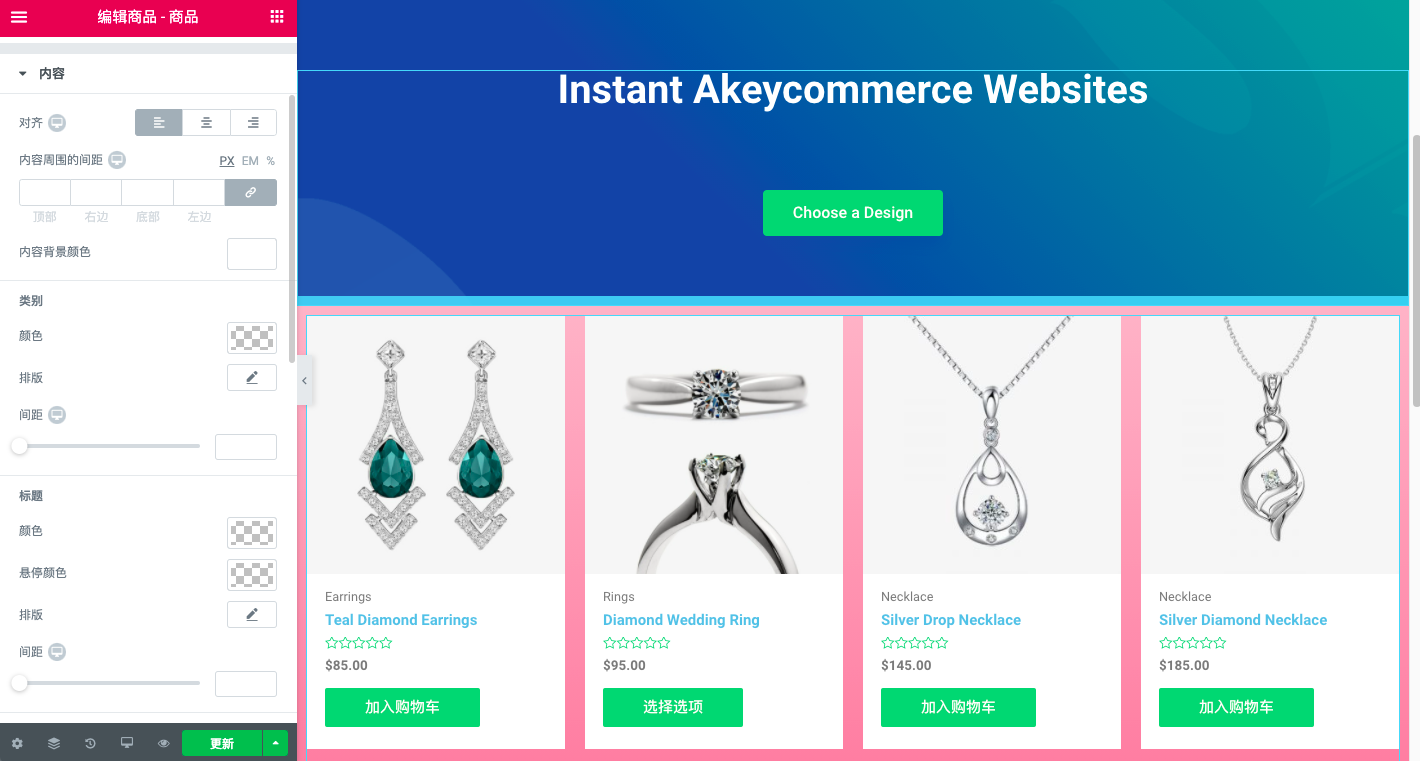This screenshot has height=761, width=1420.
Task: Open the Navigator layers icon
Action: 54,743
